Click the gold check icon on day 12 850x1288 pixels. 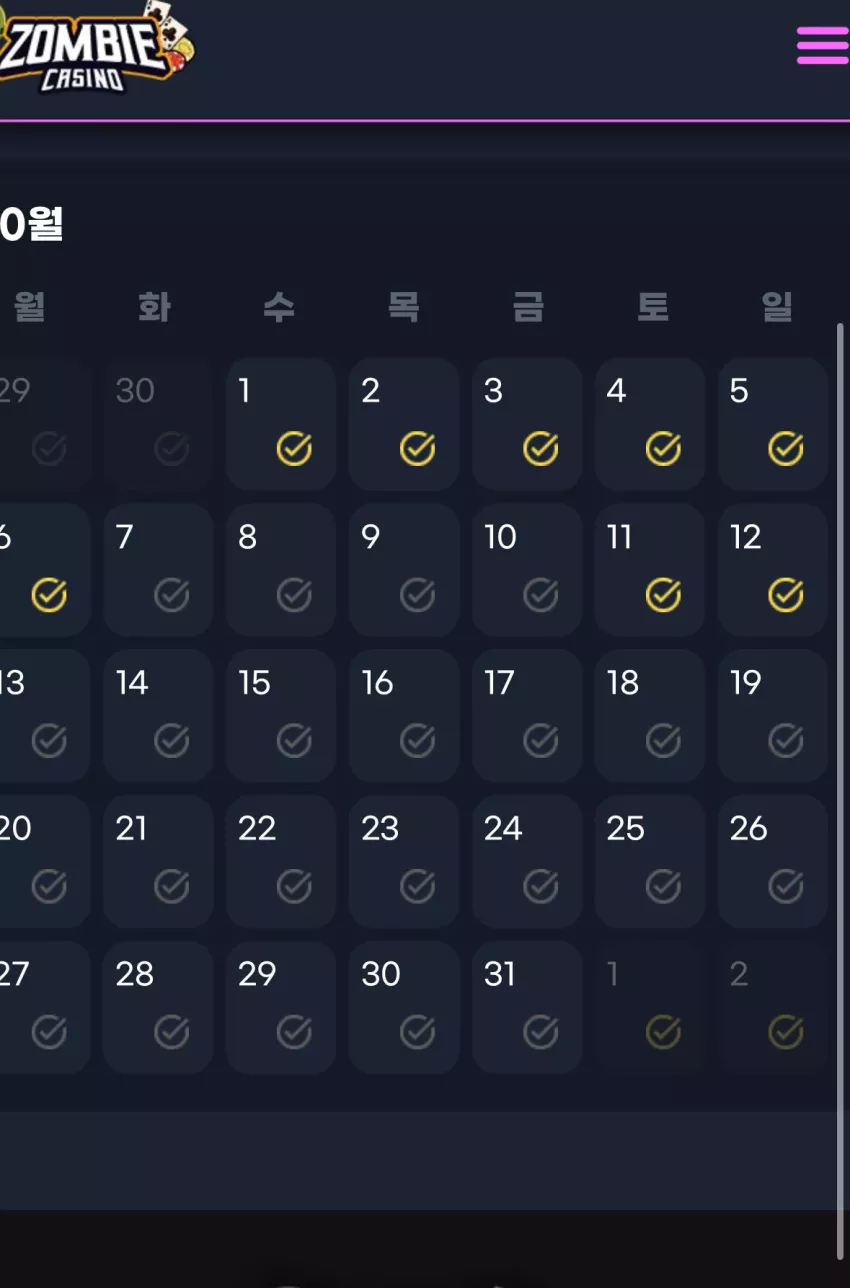pos(786,595)
